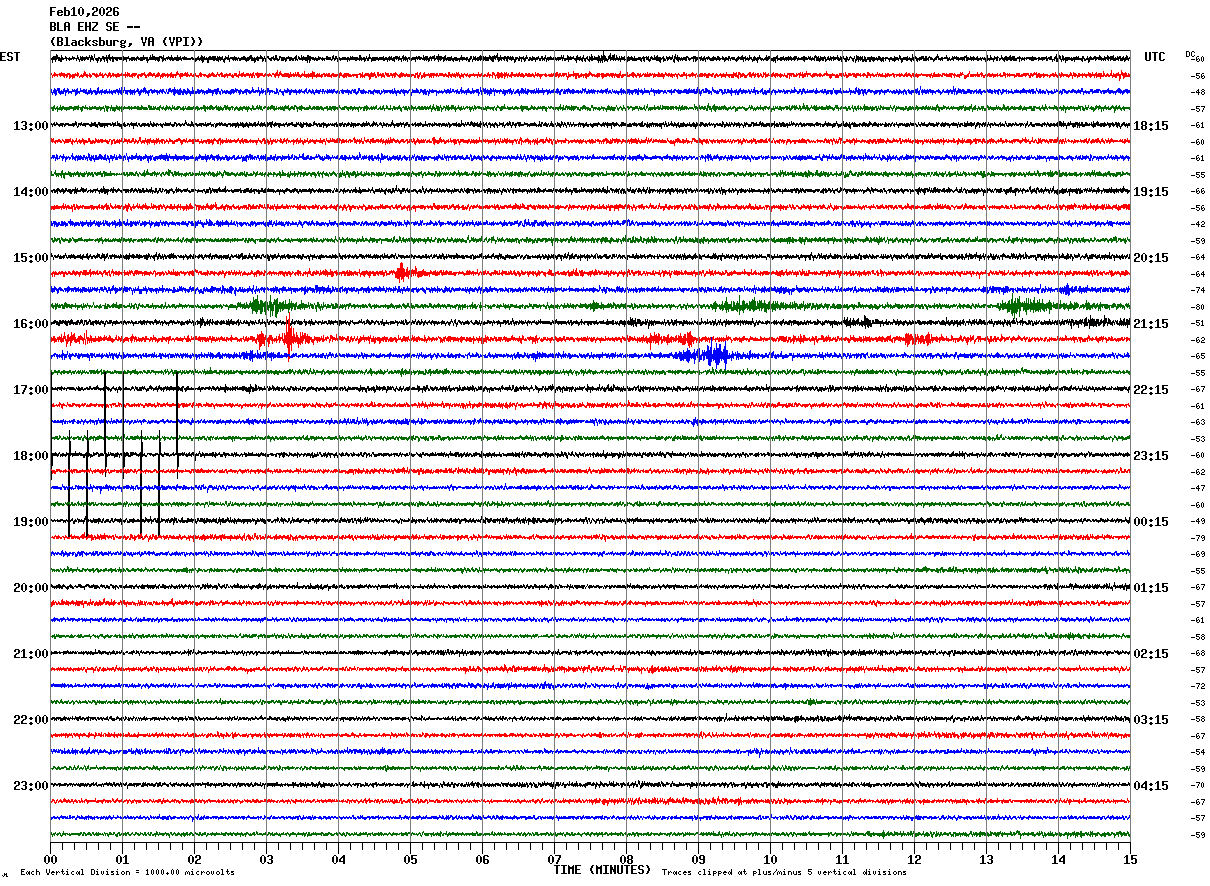Image resolution: width=1210 pixels, height=886 pixels.
Task: Click the "02:15" UTC time label
Action: pyautogui.click(x=1151, y=654)
